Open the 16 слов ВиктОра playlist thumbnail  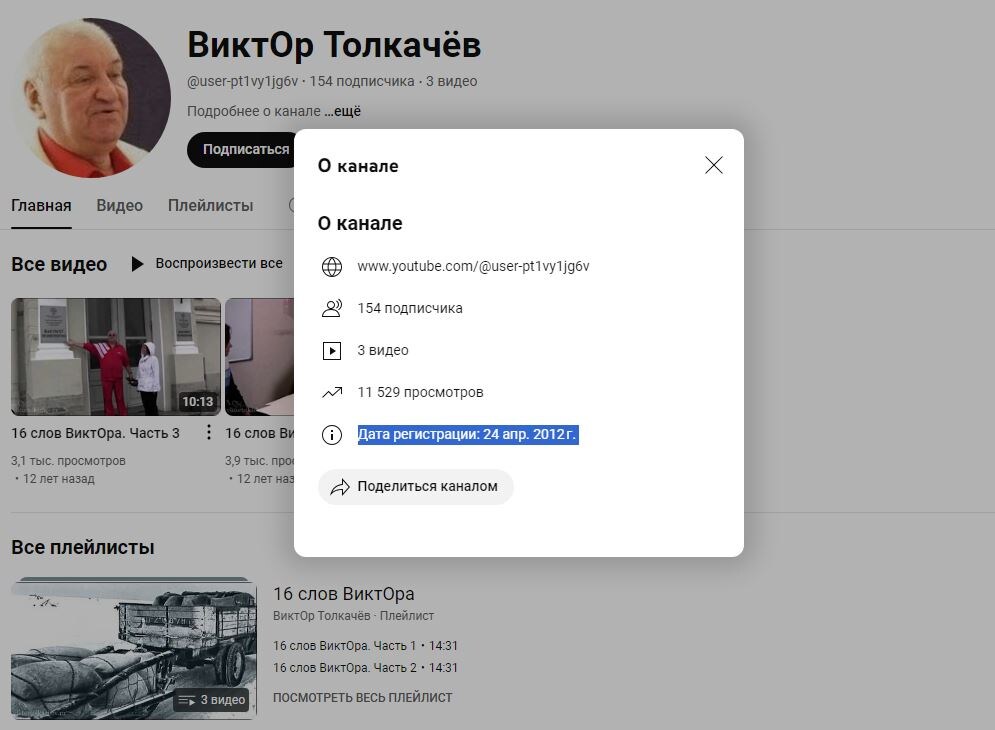point(134,649)
